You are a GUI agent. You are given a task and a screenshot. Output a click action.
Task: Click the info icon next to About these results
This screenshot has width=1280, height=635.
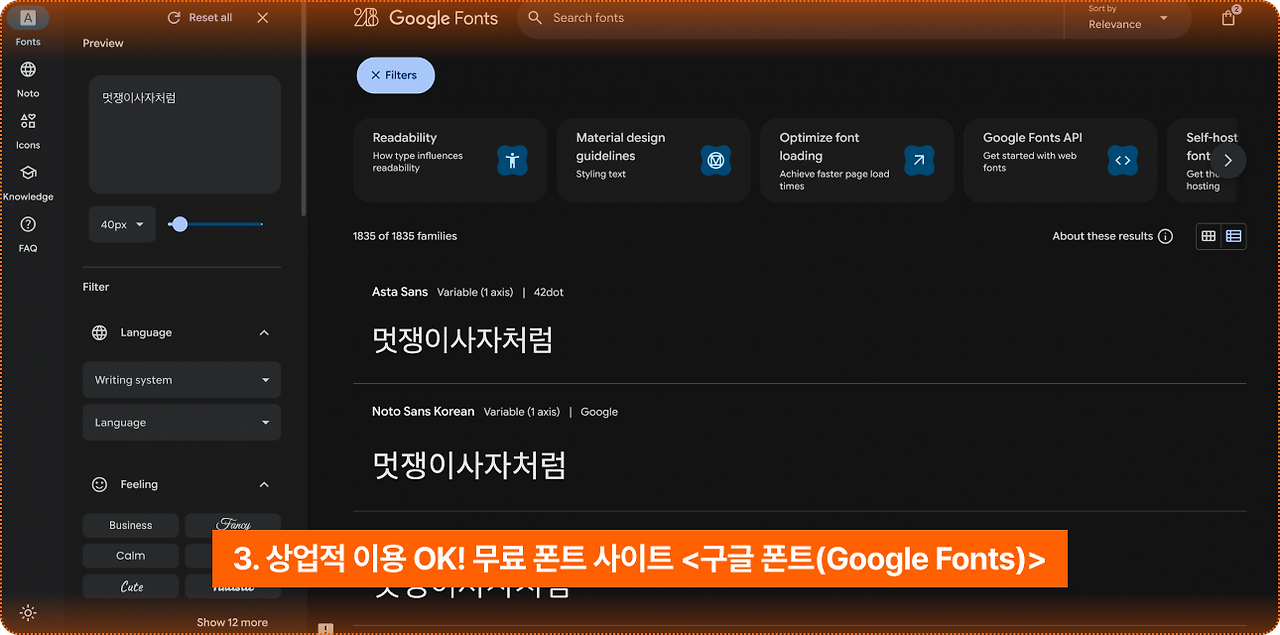[x=1166, y=236]
